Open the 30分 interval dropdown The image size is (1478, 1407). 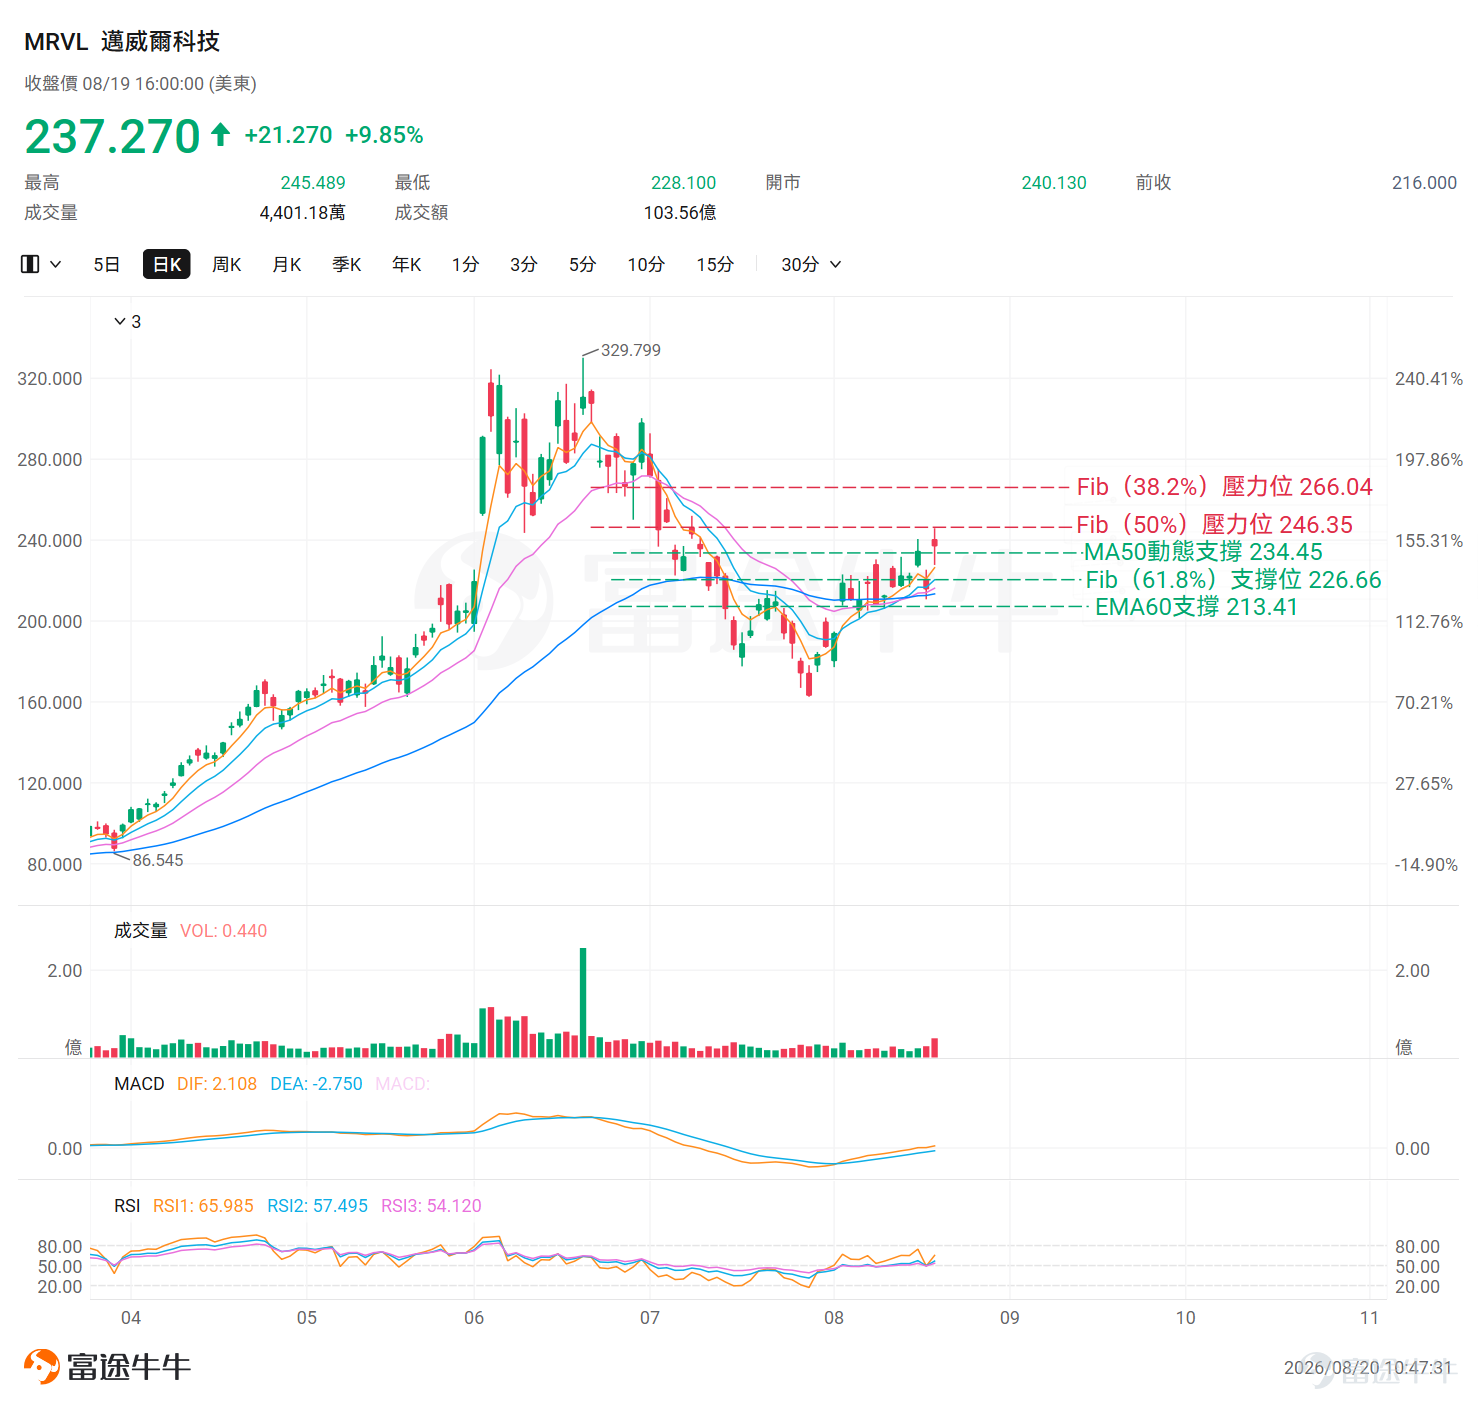coord(811,264)
